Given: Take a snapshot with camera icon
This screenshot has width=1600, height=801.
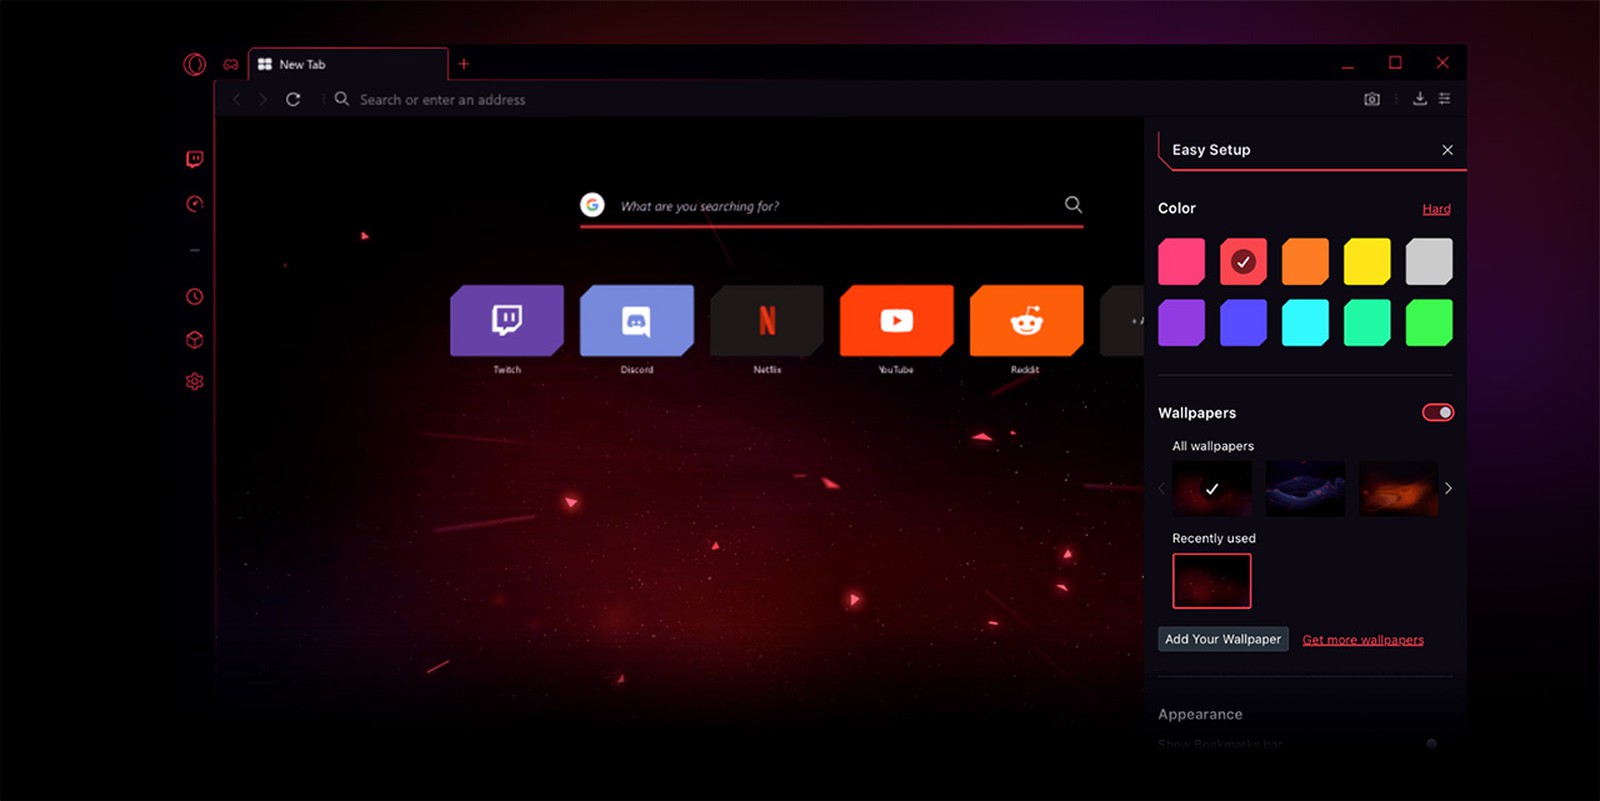Looking at the screenshot, I should [x=1372, y=99].
